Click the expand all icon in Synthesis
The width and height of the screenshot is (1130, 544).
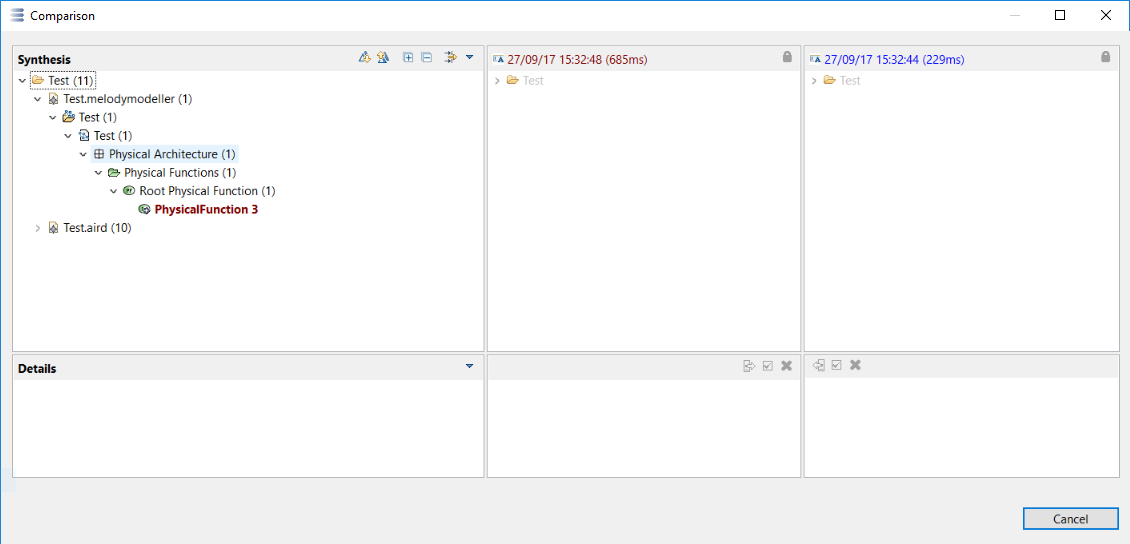coord(408,58)
